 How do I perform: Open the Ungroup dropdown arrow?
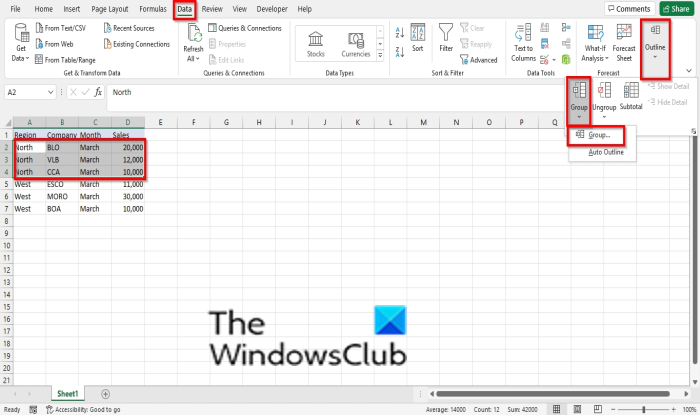(604, 117)
